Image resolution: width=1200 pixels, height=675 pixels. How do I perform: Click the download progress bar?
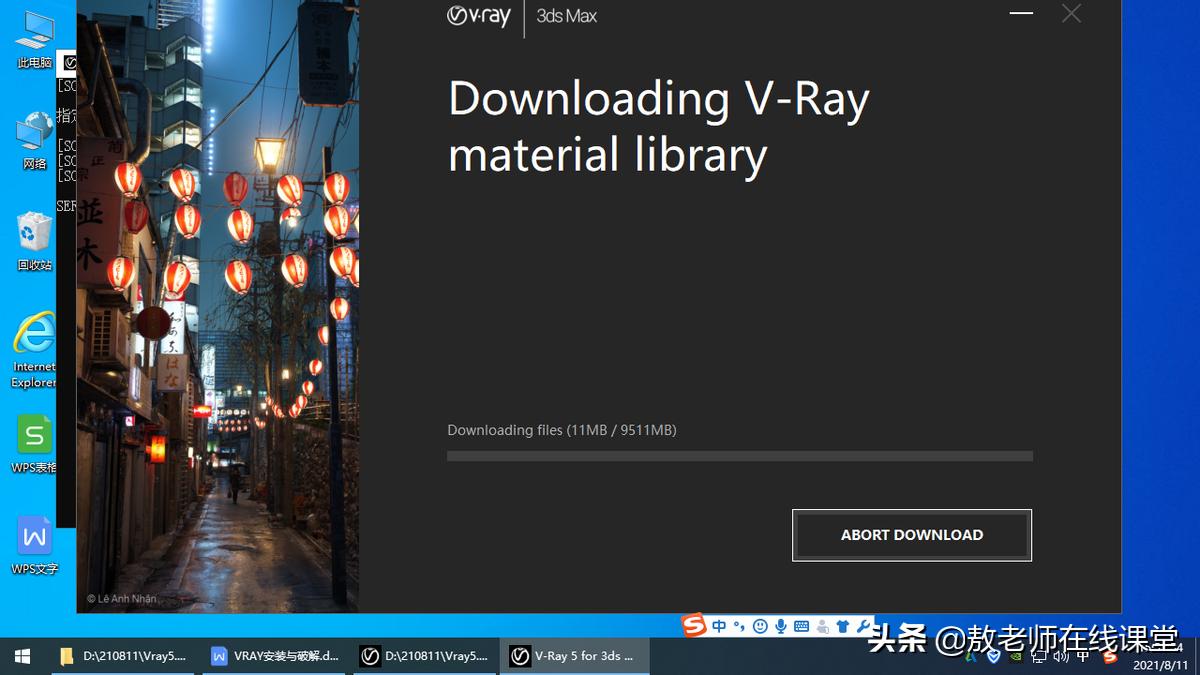(x=739, y=456)
